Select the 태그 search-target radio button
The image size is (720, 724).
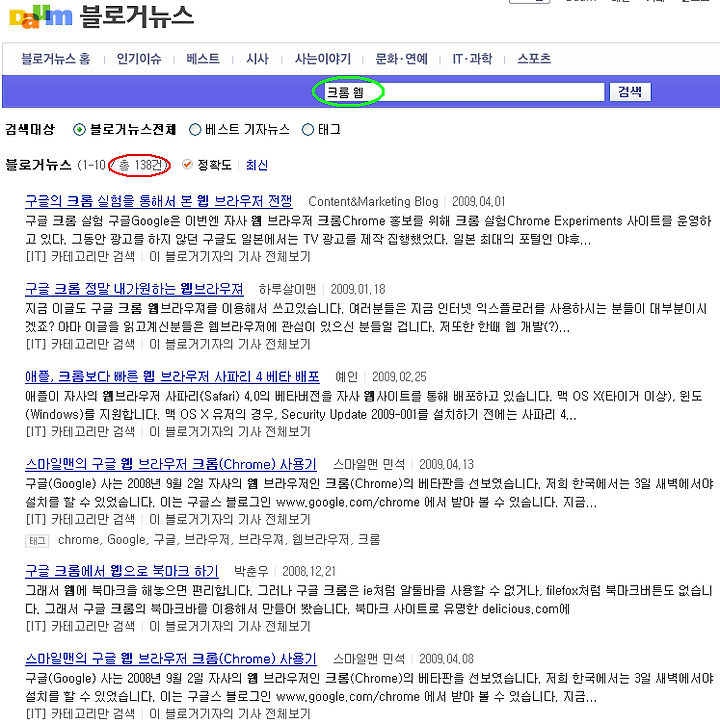(x=308, y=130)
